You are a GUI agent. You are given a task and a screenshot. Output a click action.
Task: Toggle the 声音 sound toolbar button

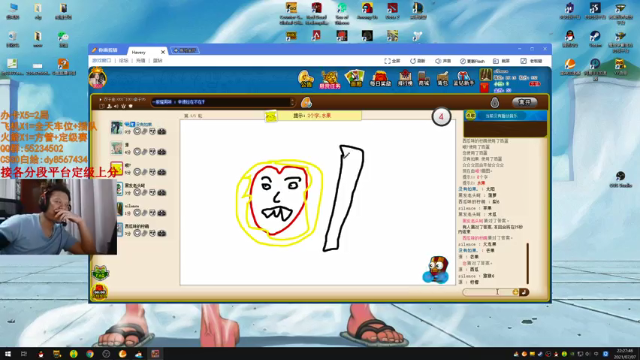[443, 61]
